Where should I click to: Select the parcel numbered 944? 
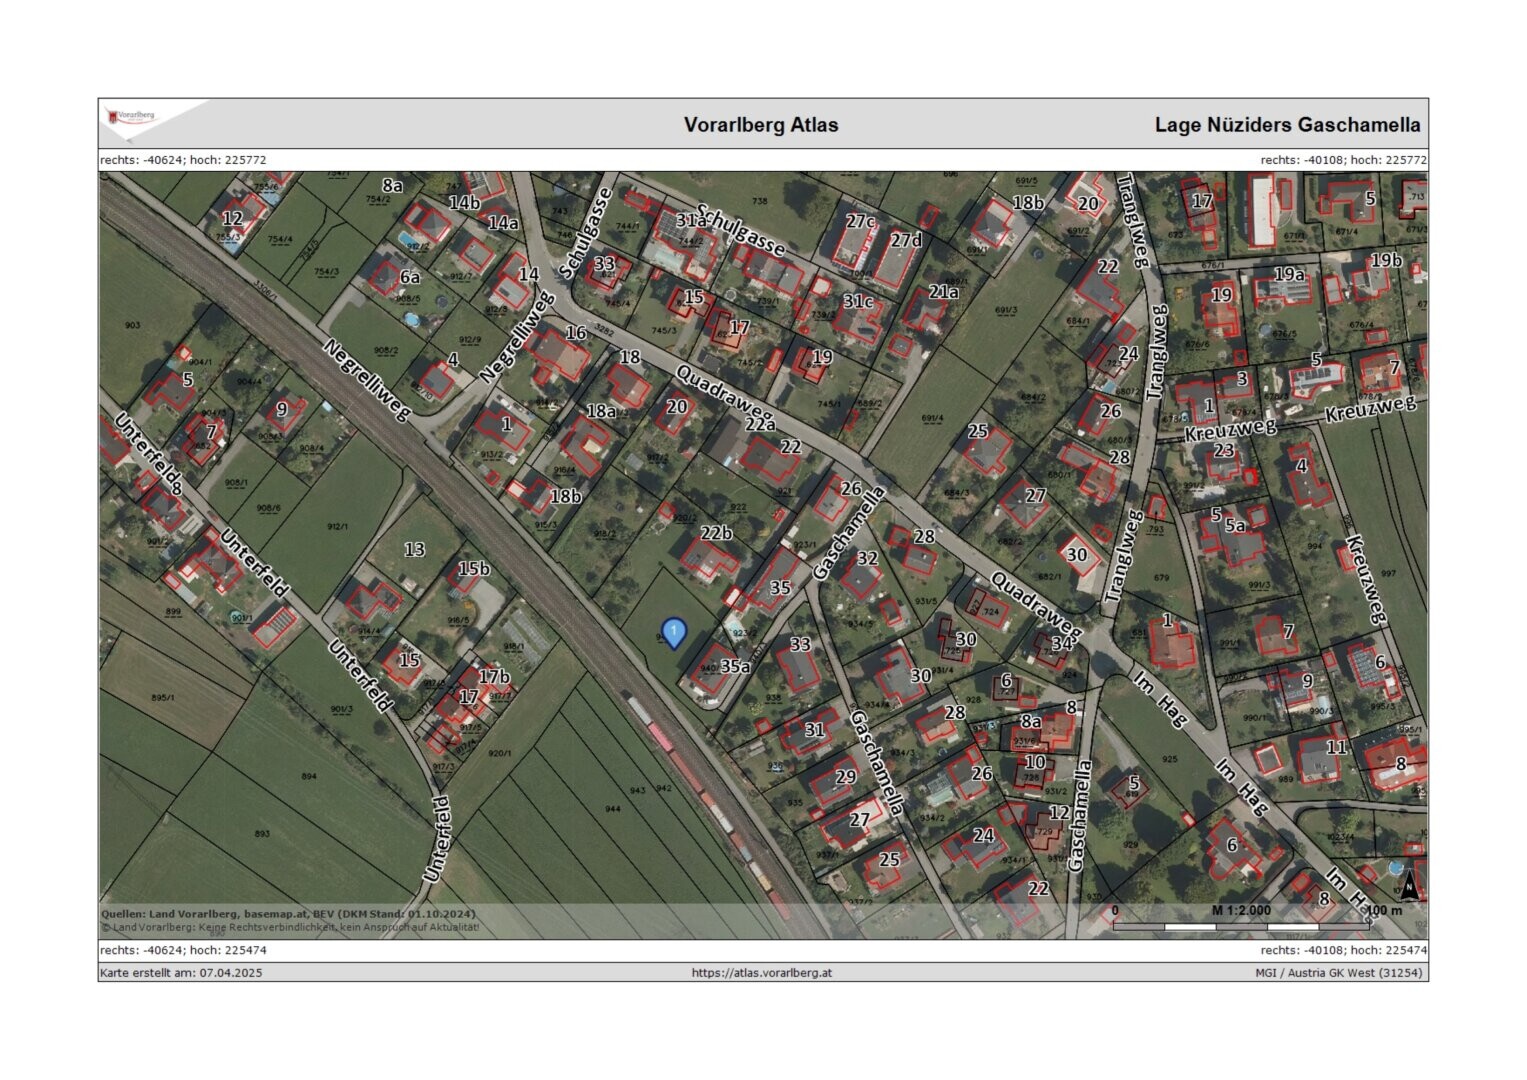tap(613, 807)
